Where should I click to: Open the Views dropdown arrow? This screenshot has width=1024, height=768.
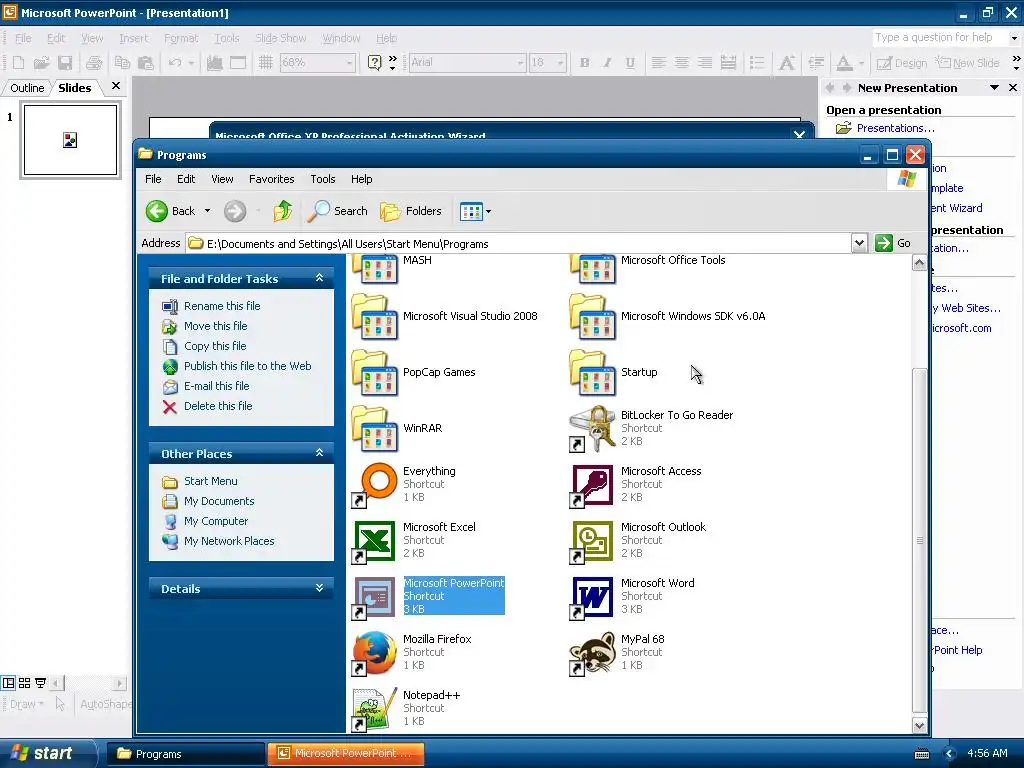pyautogui.click(x=488, y=211)
